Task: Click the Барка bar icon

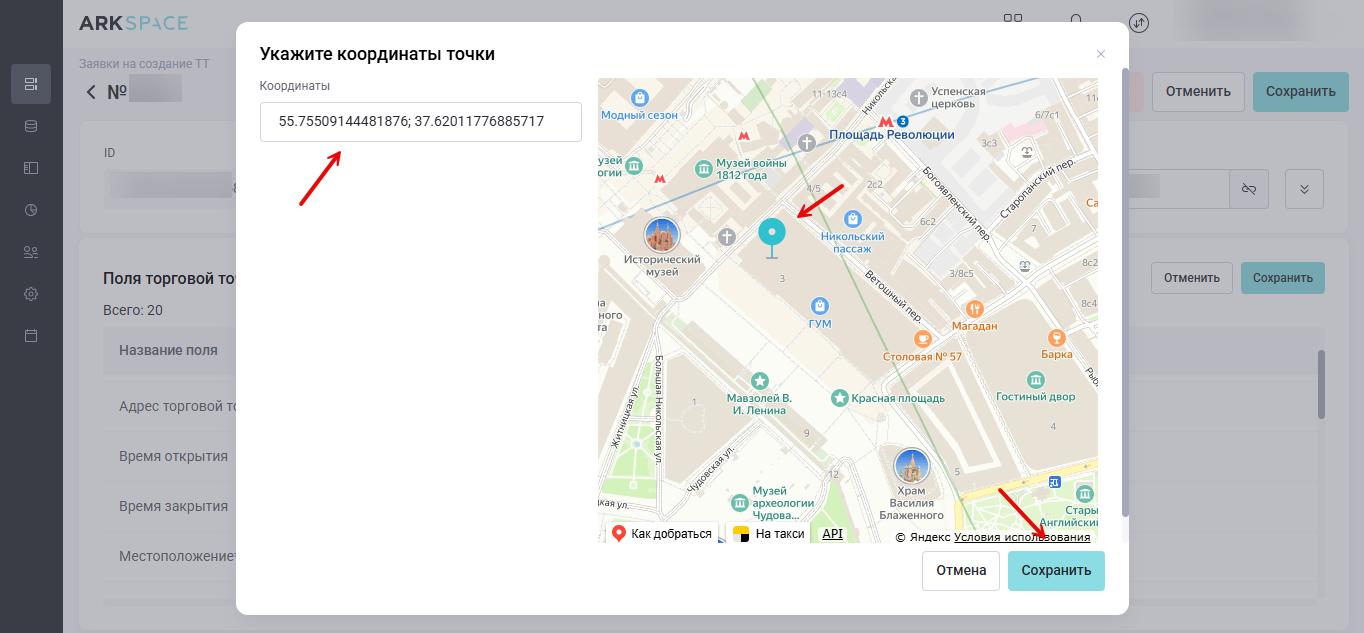Action: click(1056, 337)
